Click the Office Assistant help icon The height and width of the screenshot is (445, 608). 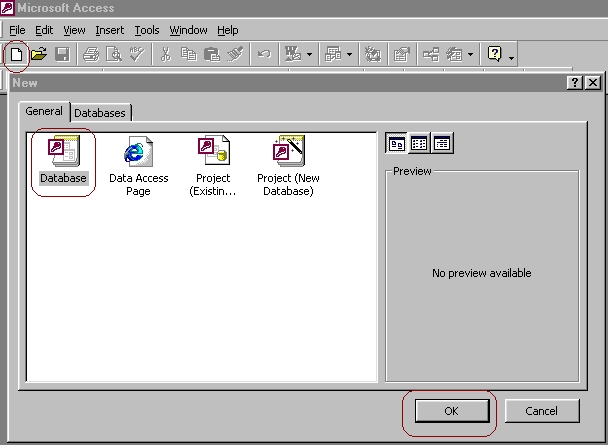(495, 54)
